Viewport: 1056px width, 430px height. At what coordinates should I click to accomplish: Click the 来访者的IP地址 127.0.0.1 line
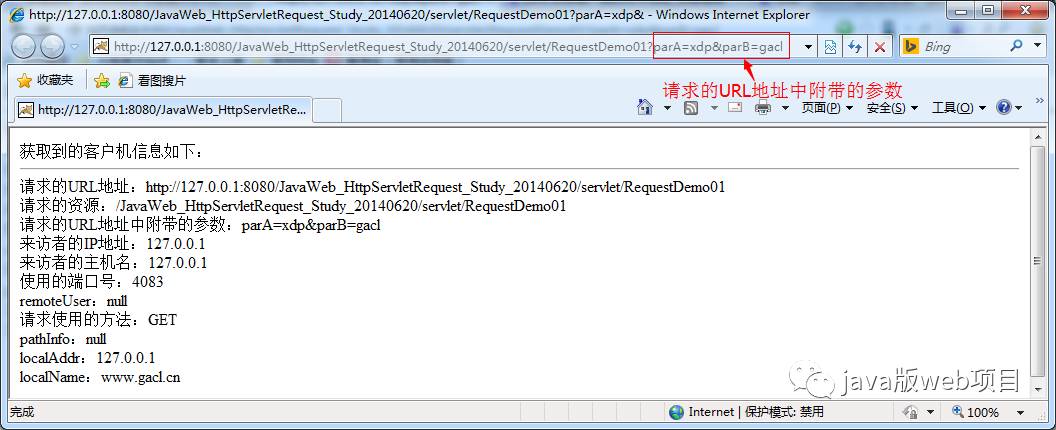(x=112, y=243)
